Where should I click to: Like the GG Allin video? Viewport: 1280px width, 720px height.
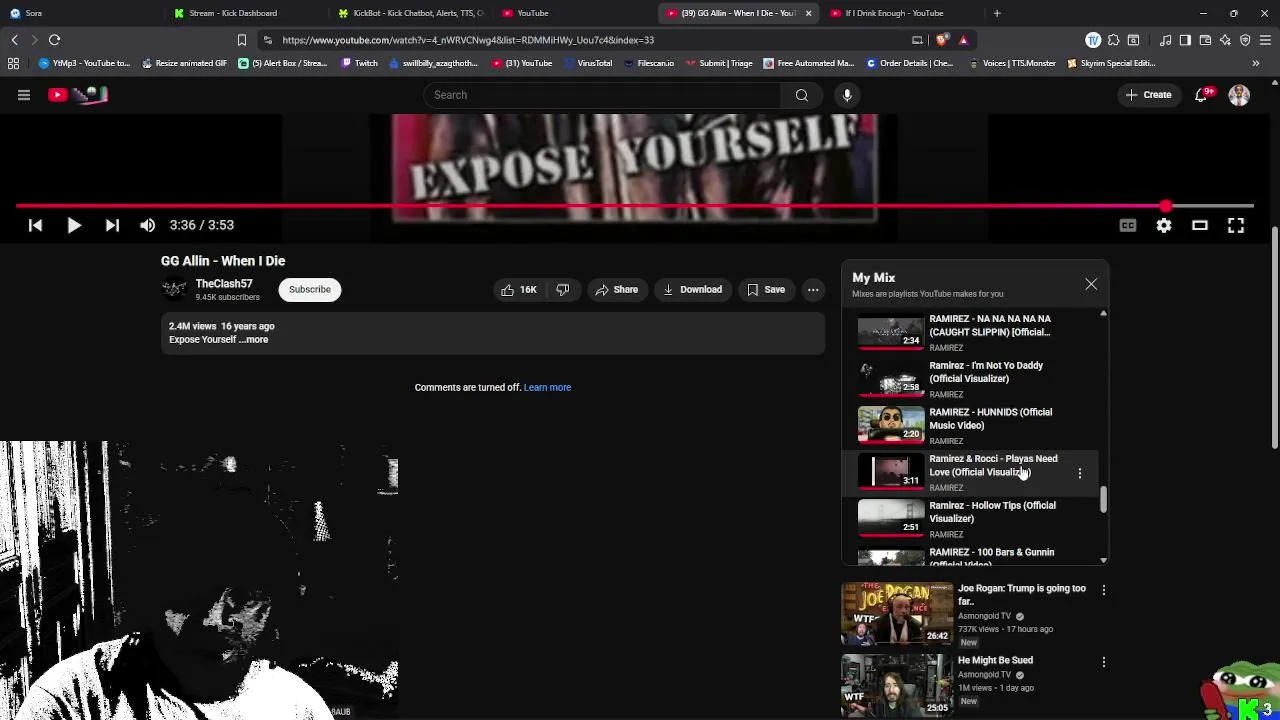pyautogui.click(x=519, y=290)
